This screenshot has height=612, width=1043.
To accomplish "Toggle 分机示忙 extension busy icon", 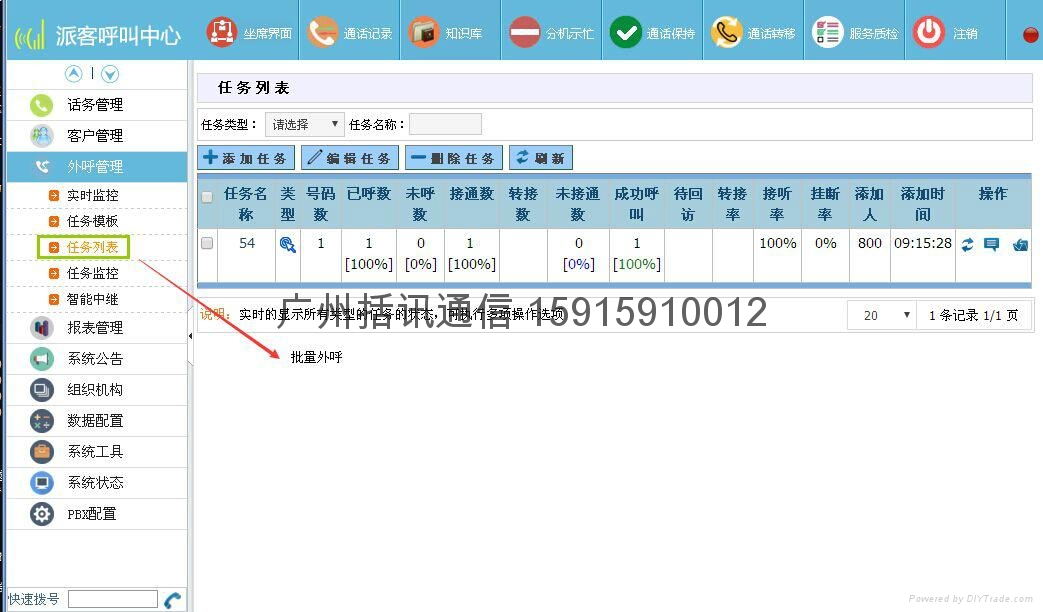I will [525, 31].
